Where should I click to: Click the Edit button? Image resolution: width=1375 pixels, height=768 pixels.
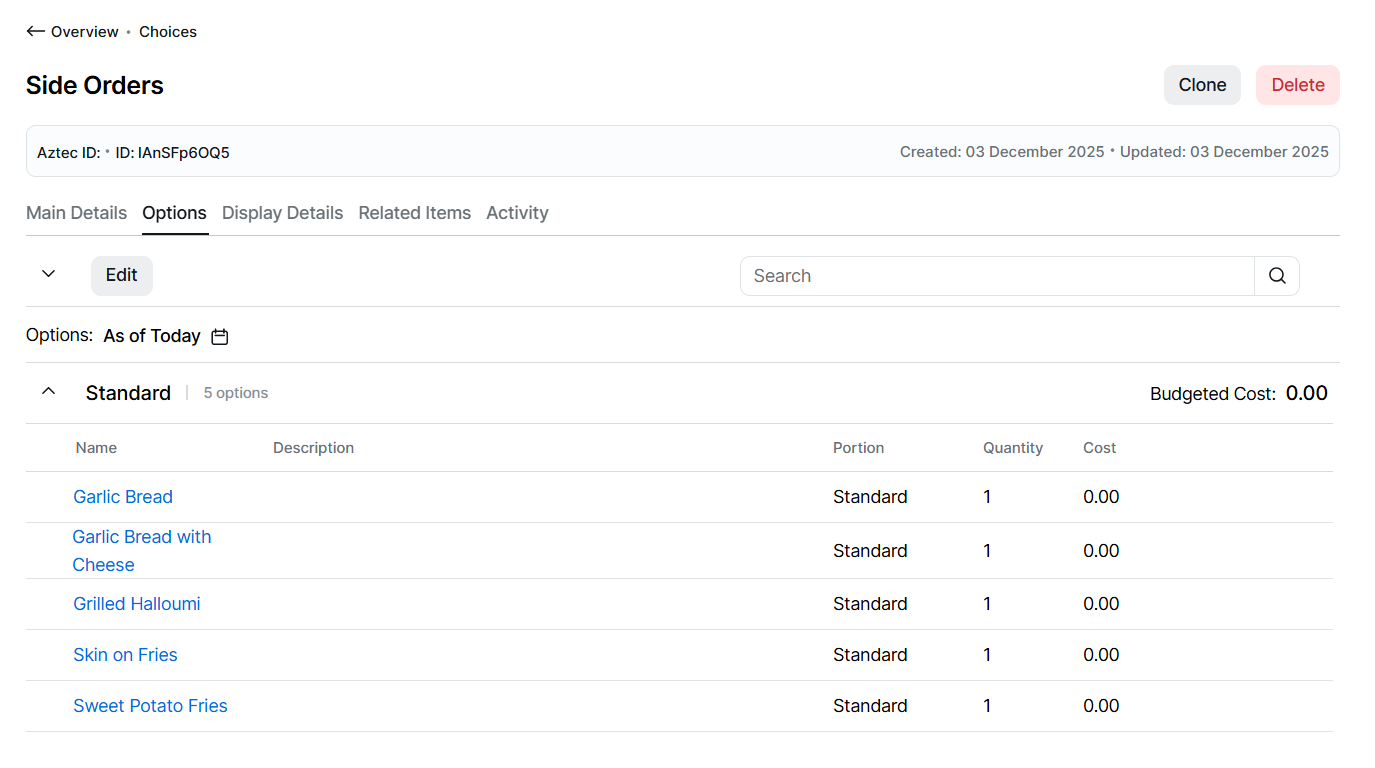coord(121,275)
